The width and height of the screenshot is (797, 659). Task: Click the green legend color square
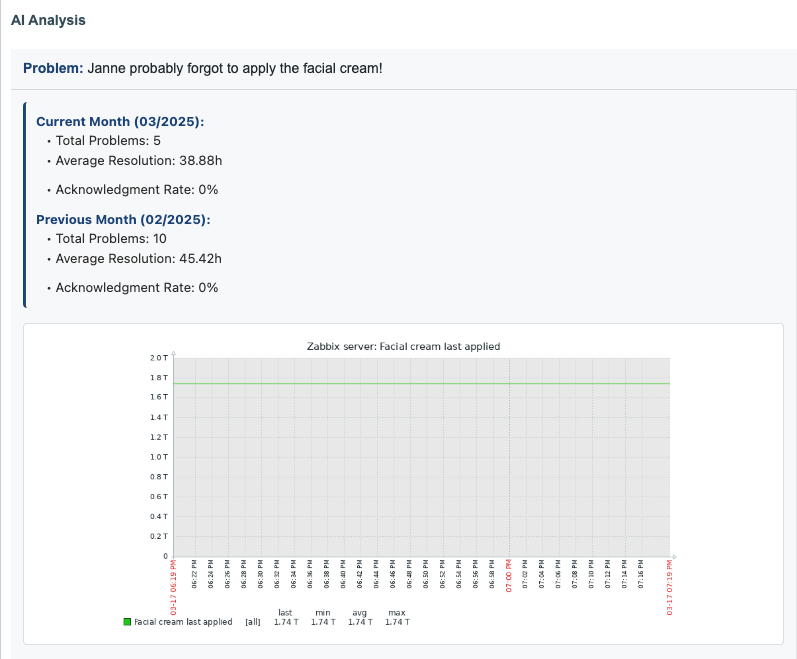(x=127, y=622)
